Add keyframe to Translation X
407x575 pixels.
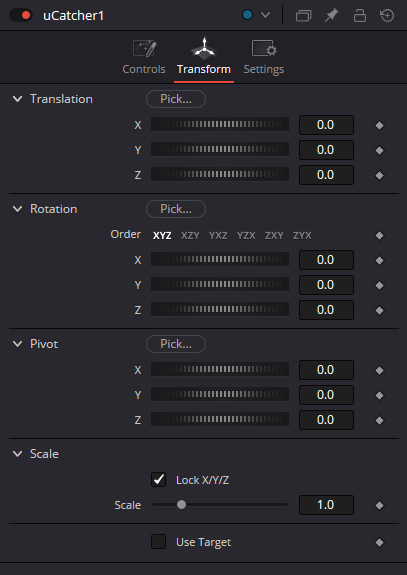[x=380, y=125]
